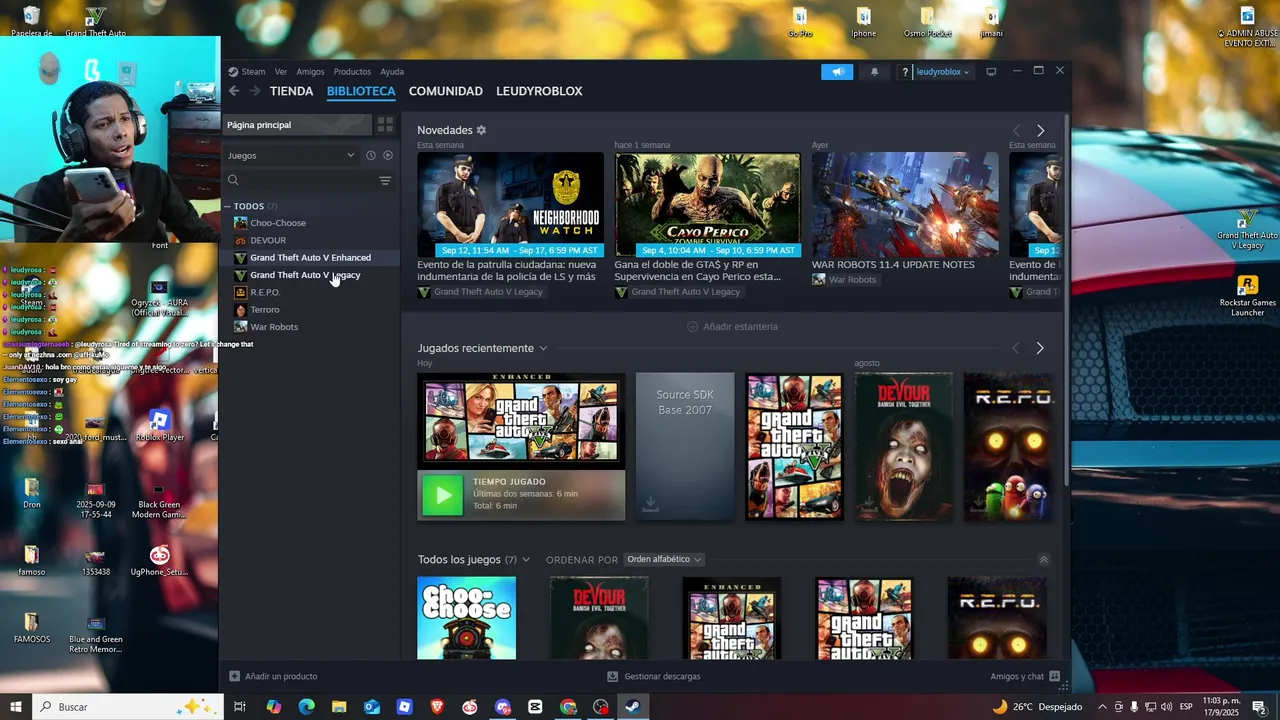Open the Windows notification center icon
The image size is (1280, 720).
pos(1259,707)
